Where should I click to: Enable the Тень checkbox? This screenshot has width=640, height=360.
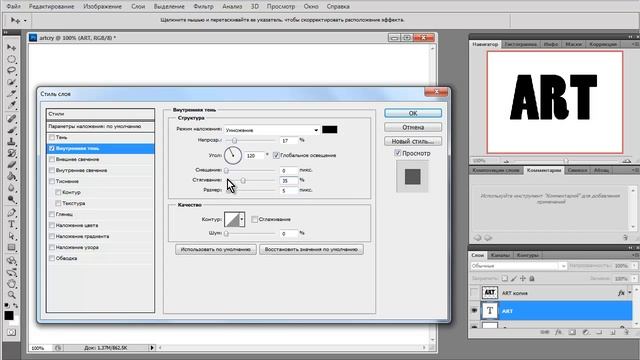[52, 138]
